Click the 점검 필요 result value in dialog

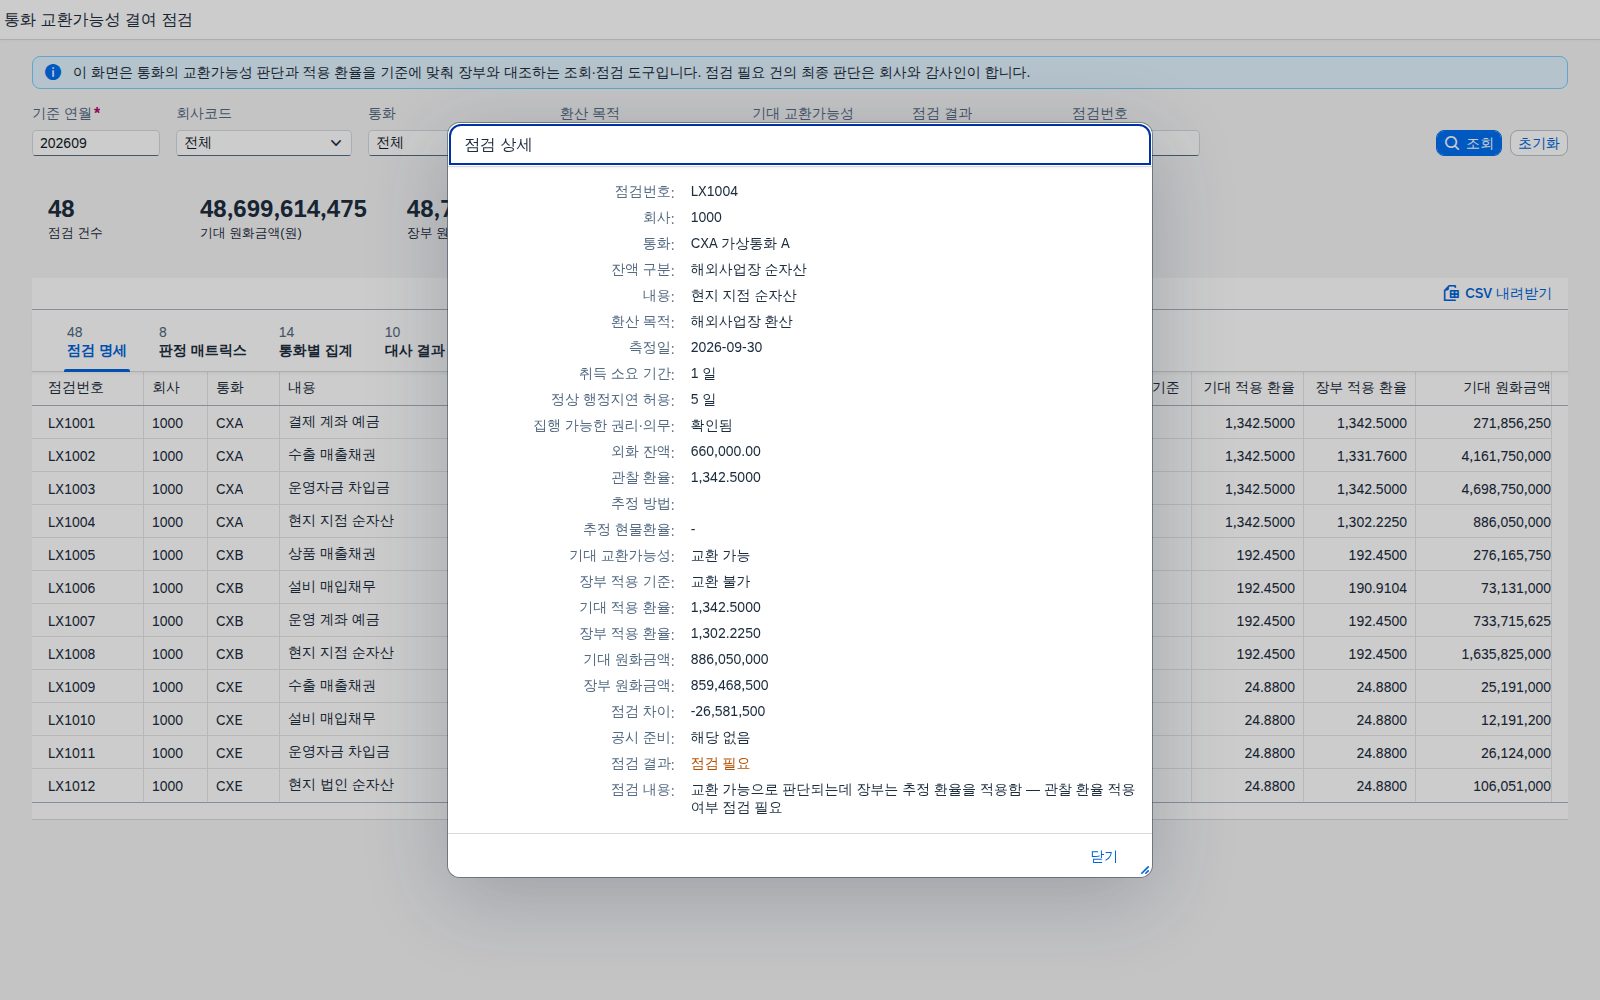pos(720,763)
